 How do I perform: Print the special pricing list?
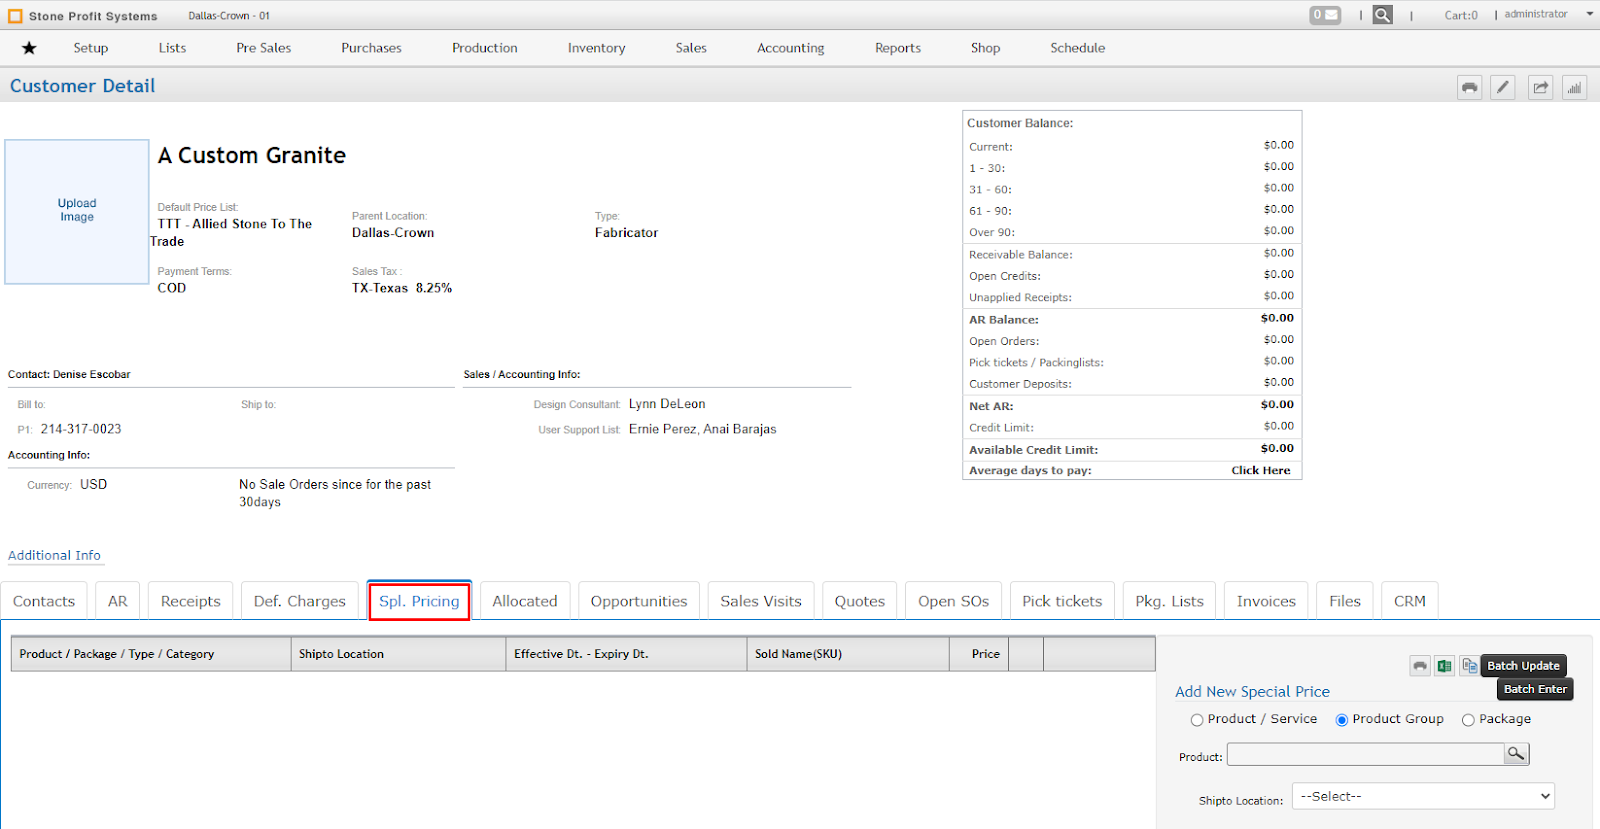click(1420, 666)
